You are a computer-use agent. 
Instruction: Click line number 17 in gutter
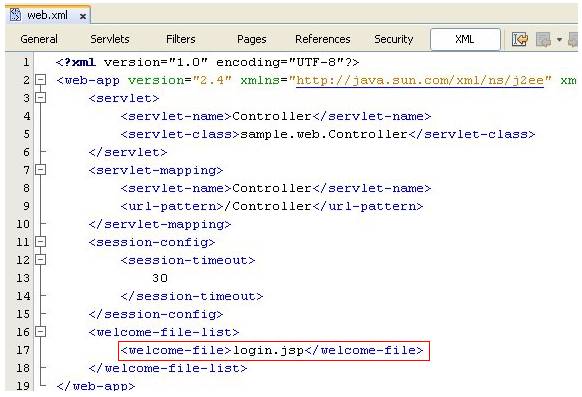point(23,350)
